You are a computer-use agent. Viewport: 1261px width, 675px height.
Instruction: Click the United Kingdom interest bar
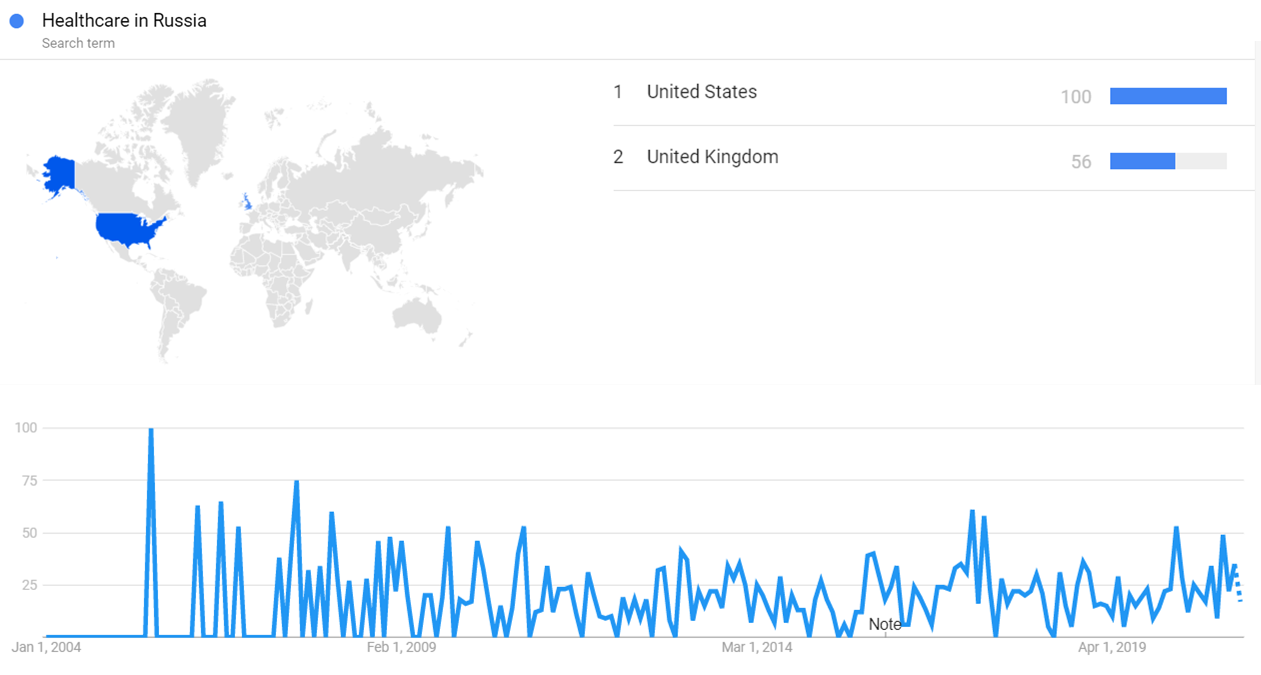[x=1142, y=161]
